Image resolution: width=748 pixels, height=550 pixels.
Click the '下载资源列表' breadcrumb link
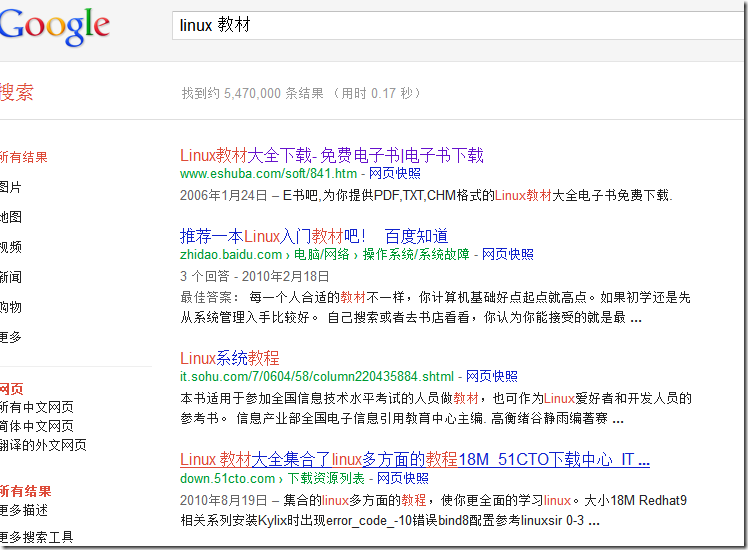tap(326, 478)
